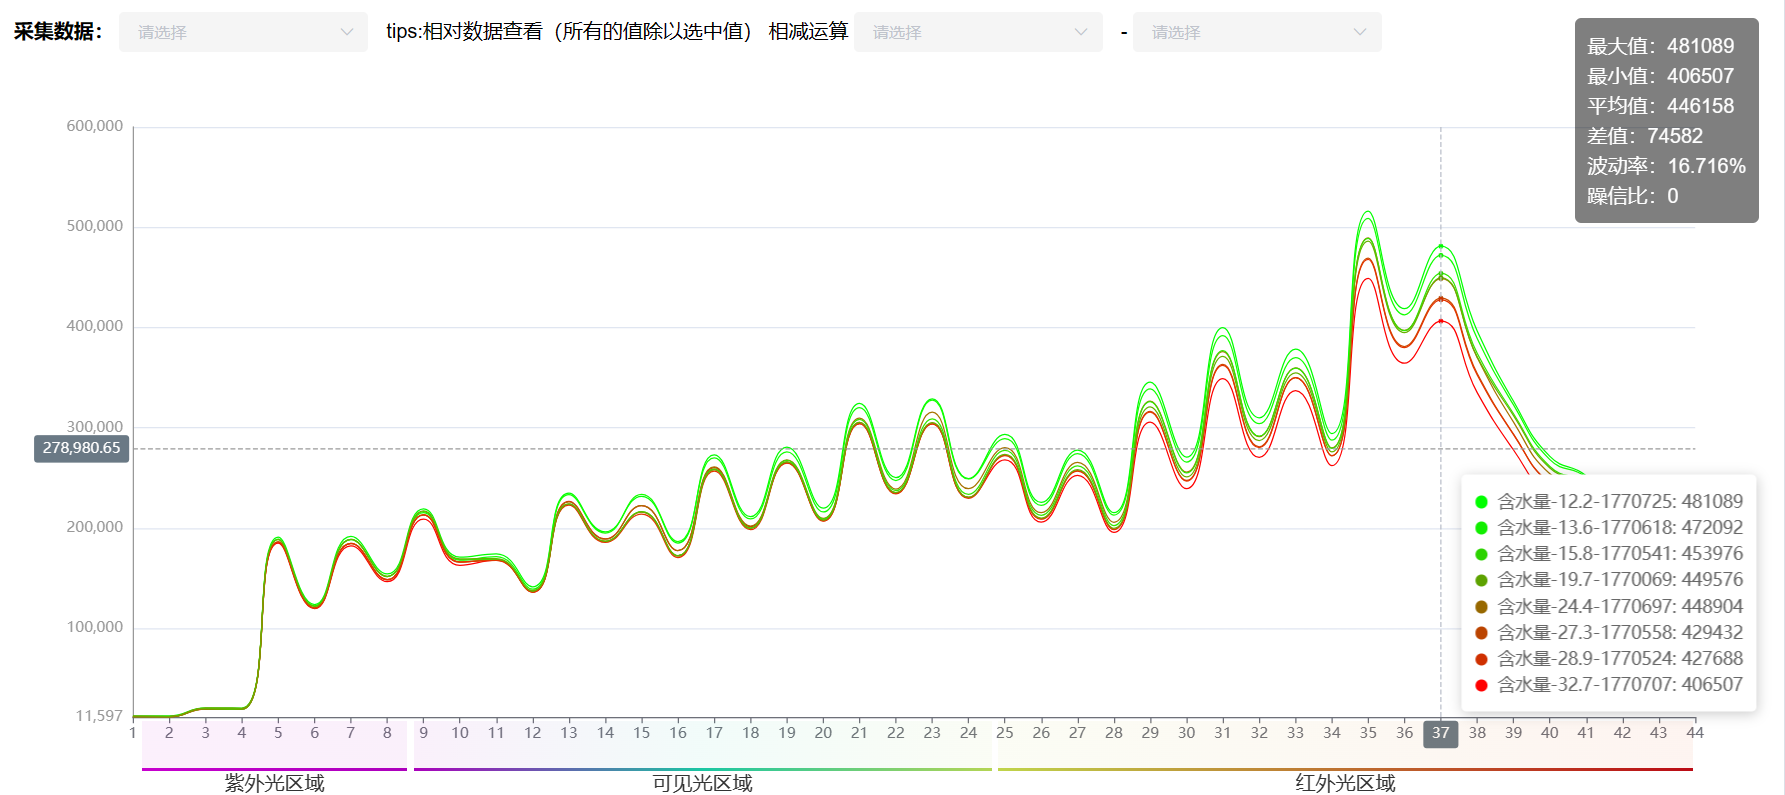This screenshot has height=795, width=1785.
Task: Click the red dot for 含水量-32.7-1770707
Action: coord(1481,685)
